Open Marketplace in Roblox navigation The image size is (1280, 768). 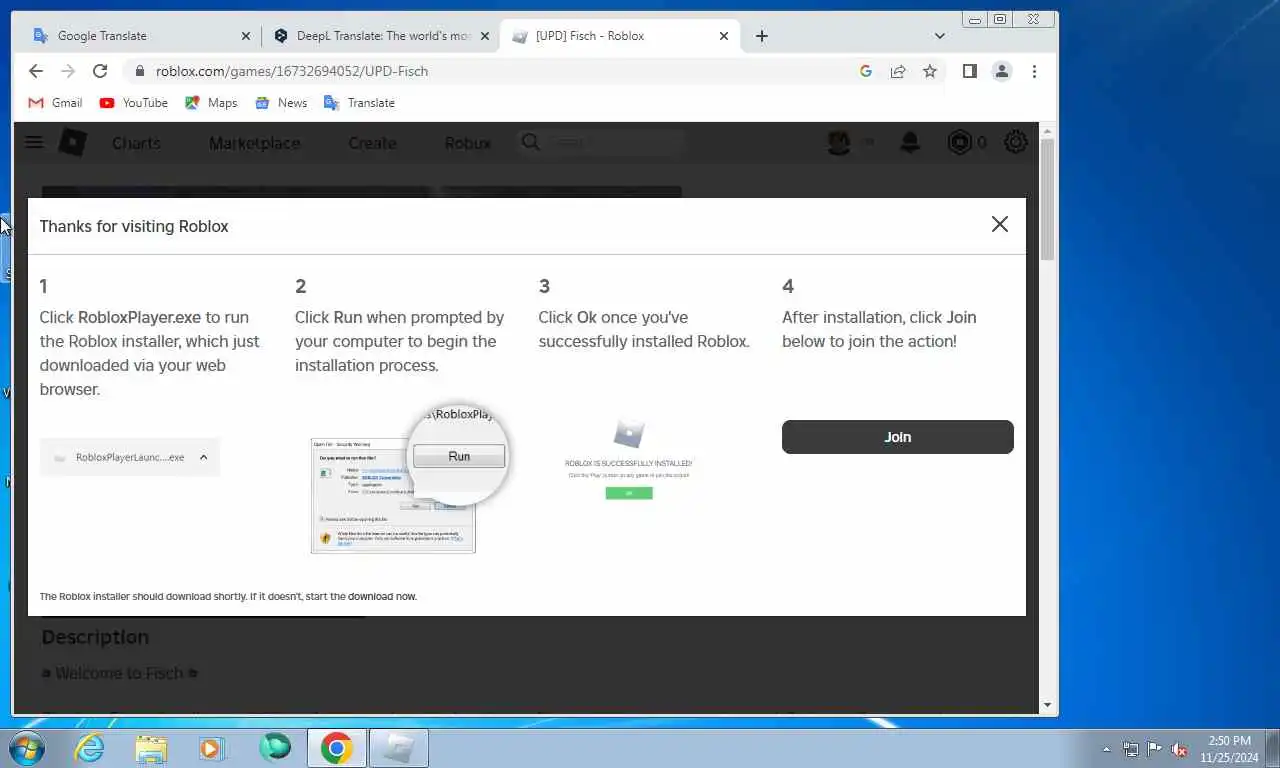click(254, 143)
